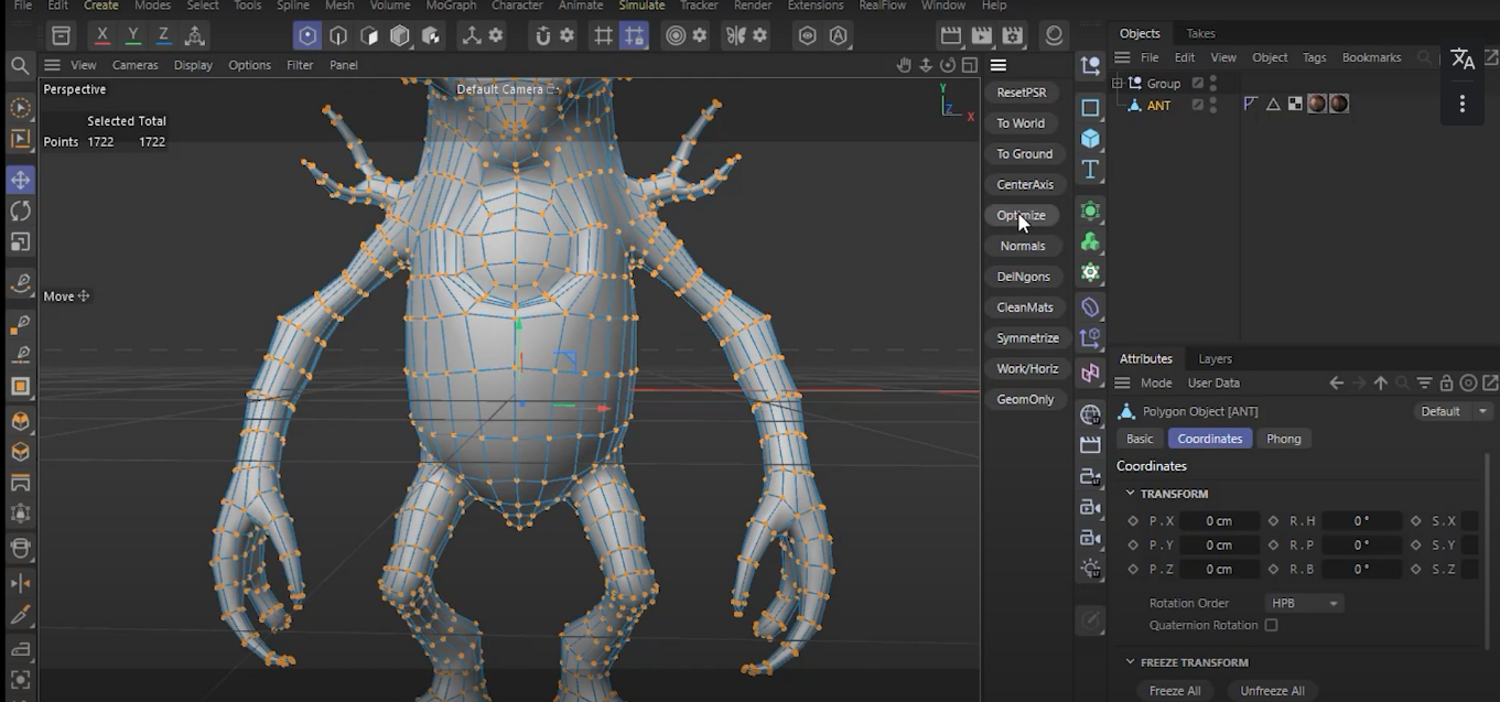Click the Optimize button
Image resolution: width=1500 pixels, height=702 pixels.
pos(1021,215)
